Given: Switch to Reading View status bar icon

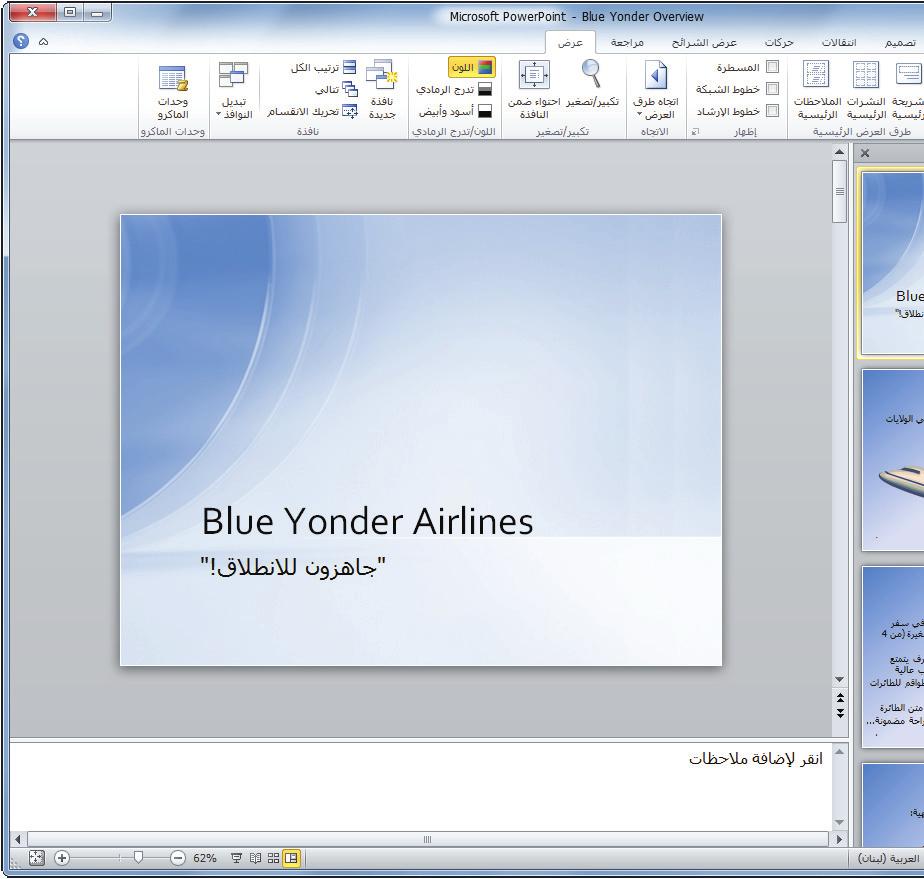Looking at the screenshot, I should pos(255,858).
